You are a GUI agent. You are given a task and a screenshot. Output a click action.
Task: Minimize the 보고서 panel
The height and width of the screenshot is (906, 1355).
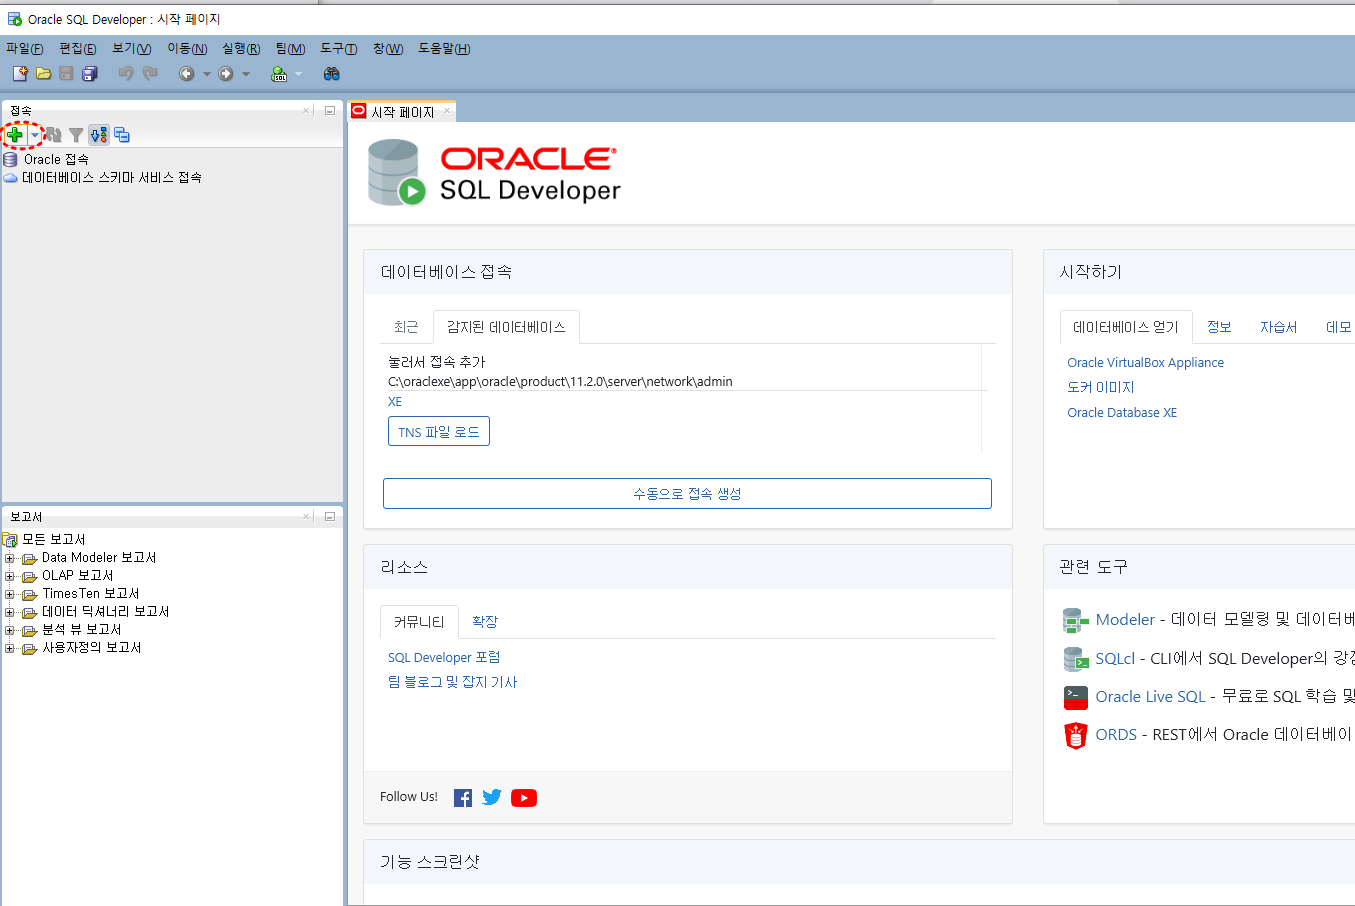(329, 516)
